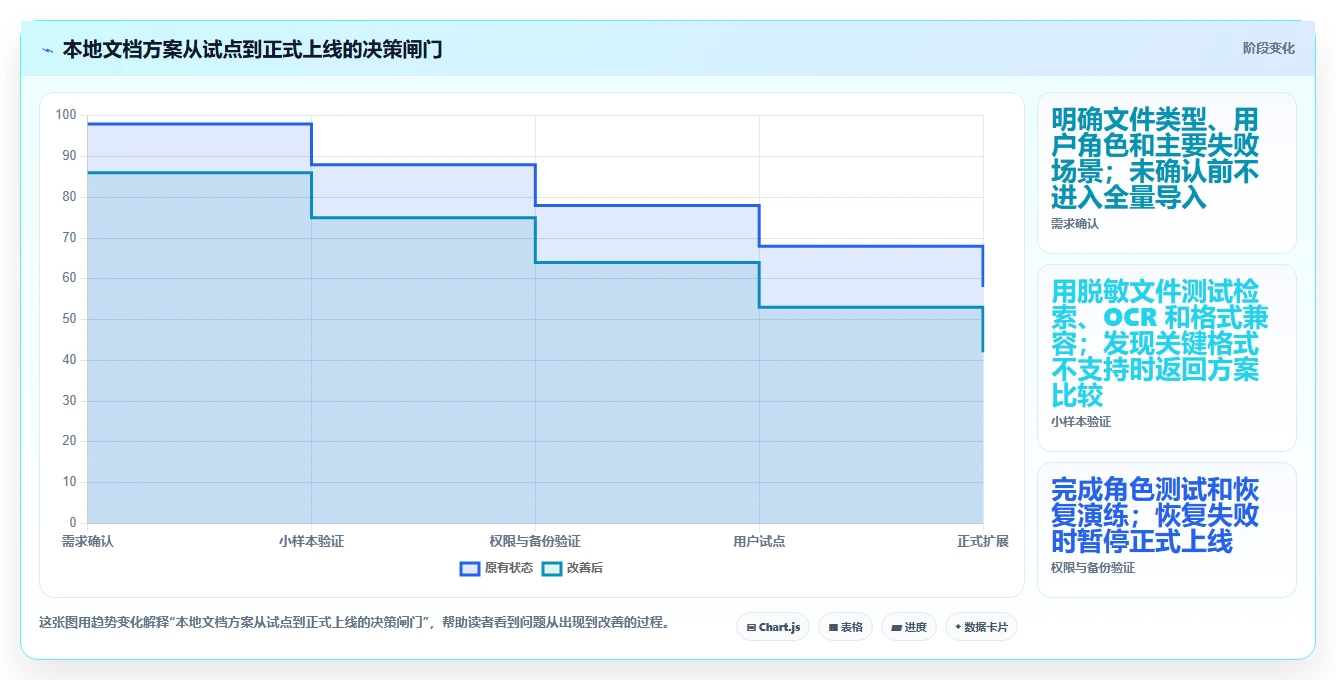Viewport: 1336px width, 680px height.
Task: Click the 需求确认 x-axis label
Action: pyautogui.click(x=88, y=541)
